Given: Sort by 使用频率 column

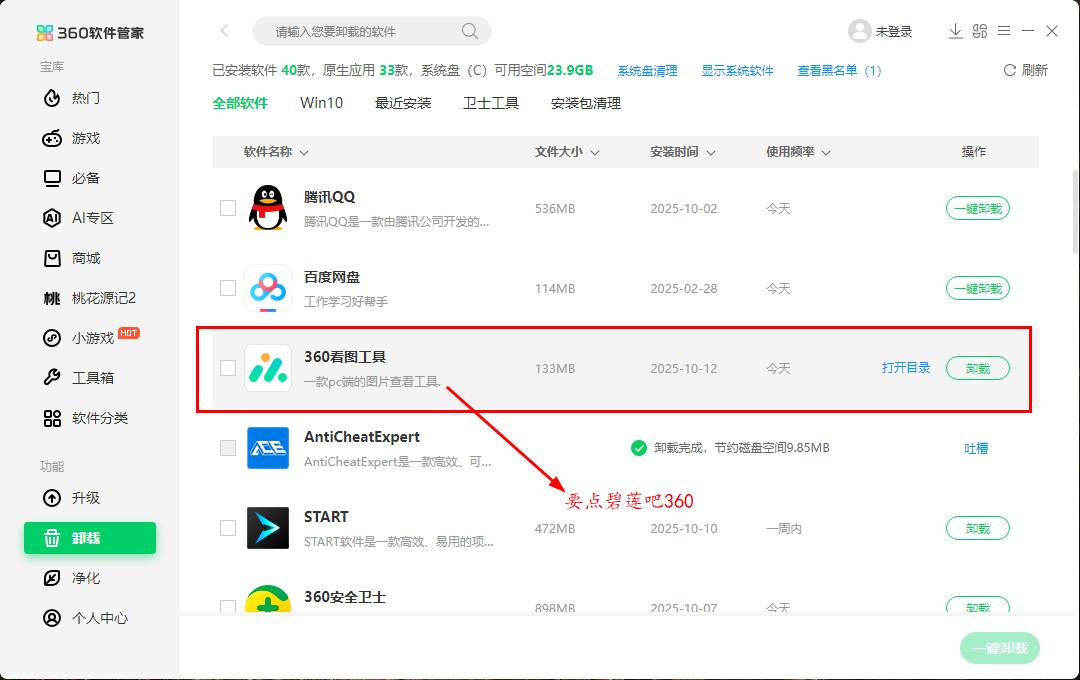Looking at the screenshot, I should [x=798, y=152].
